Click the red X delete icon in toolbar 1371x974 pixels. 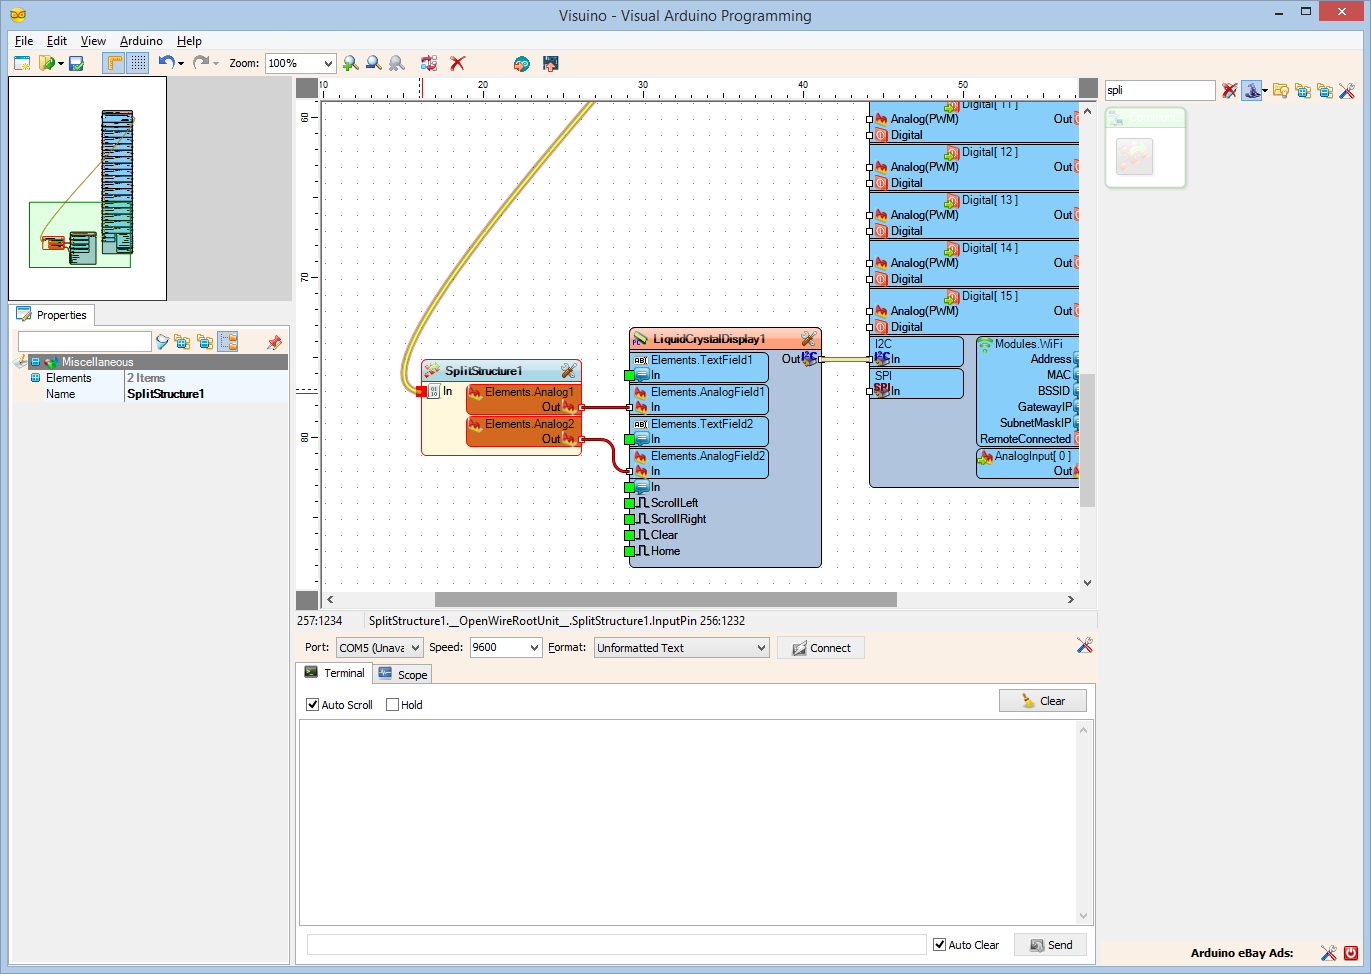pos(458,63)
